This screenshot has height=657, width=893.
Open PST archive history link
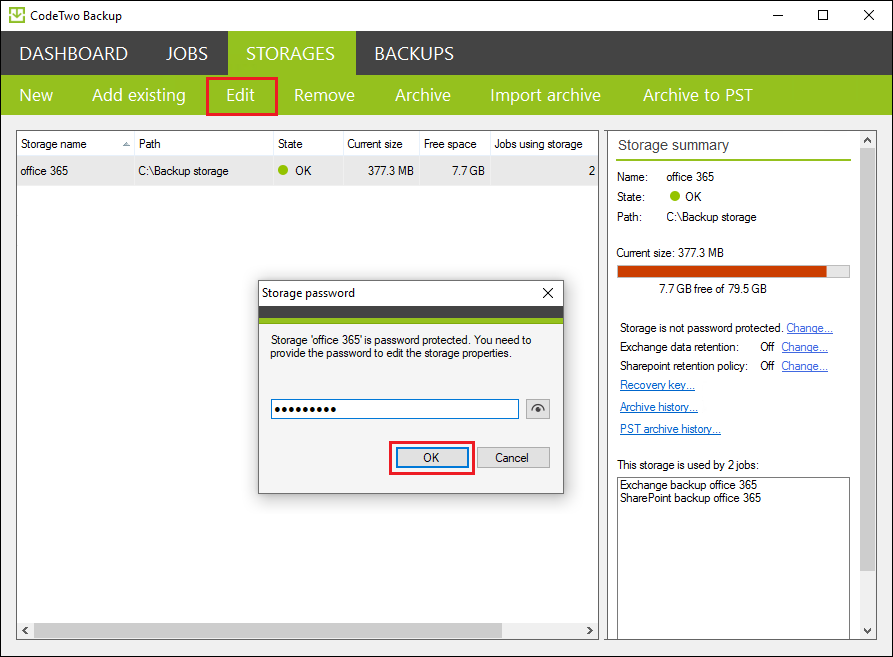670,429
